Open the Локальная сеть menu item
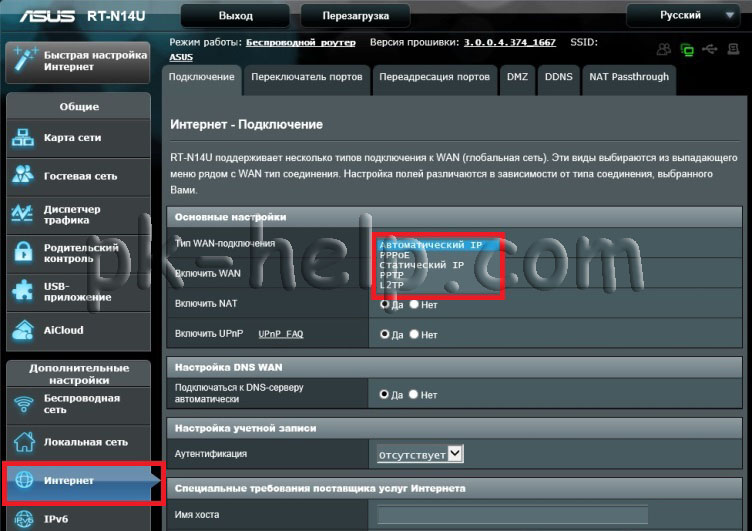The image size is (752, 531). coord(78,442)
